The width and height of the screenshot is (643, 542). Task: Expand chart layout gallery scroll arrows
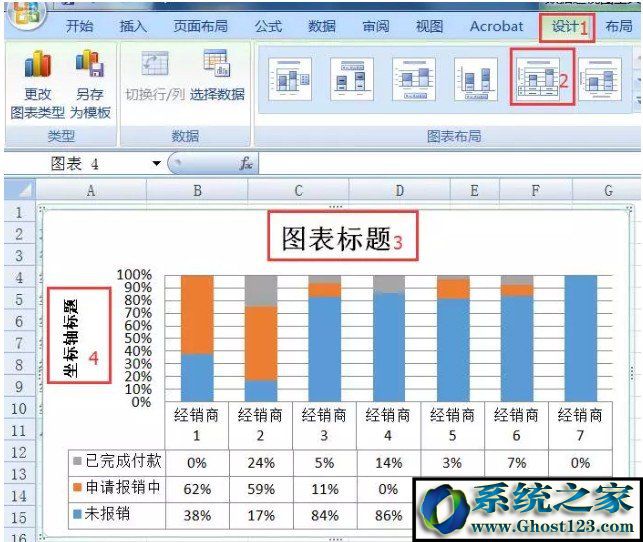pos(638,80)
